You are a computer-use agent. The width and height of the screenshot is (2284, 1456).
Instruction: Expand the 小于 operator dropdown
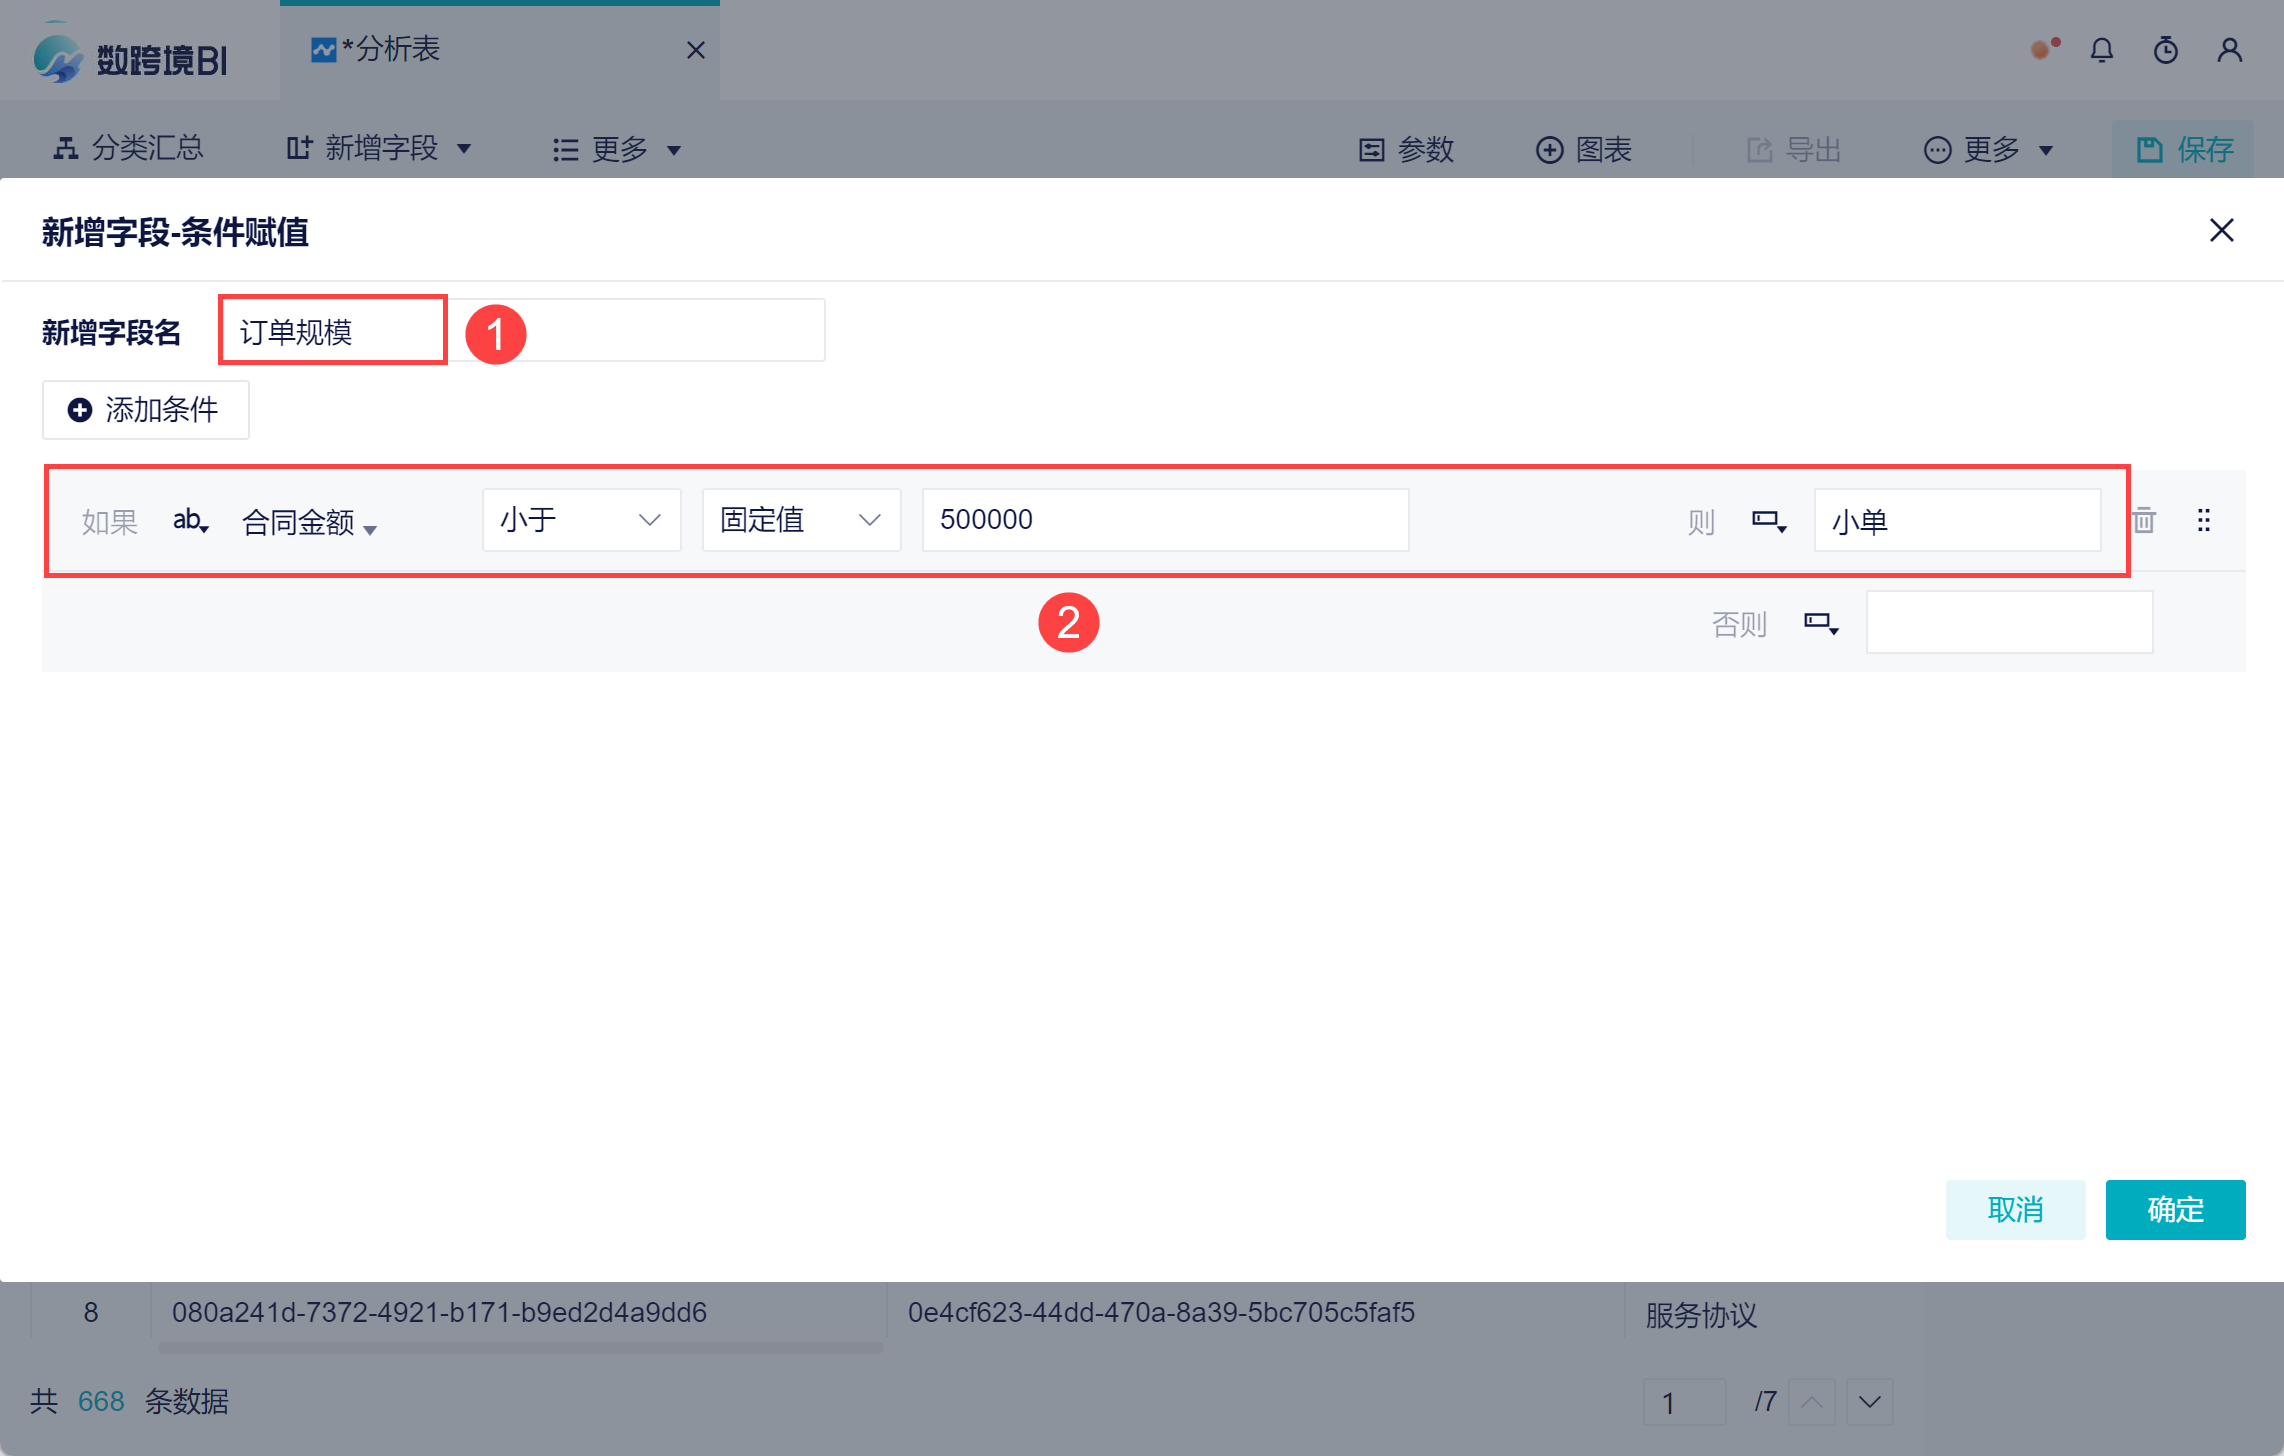click(581, 520)
